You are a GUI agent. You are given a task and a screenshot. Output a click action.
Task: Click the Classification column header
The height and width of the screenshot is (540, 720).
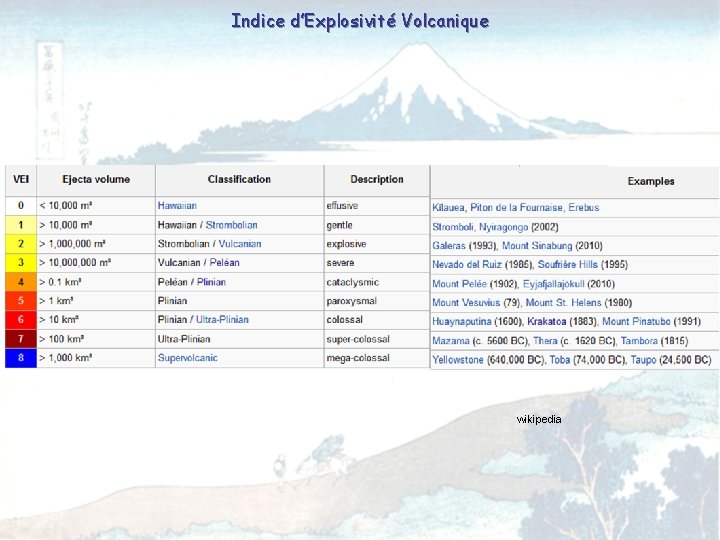pyautogui.click(x=239, y=180)
